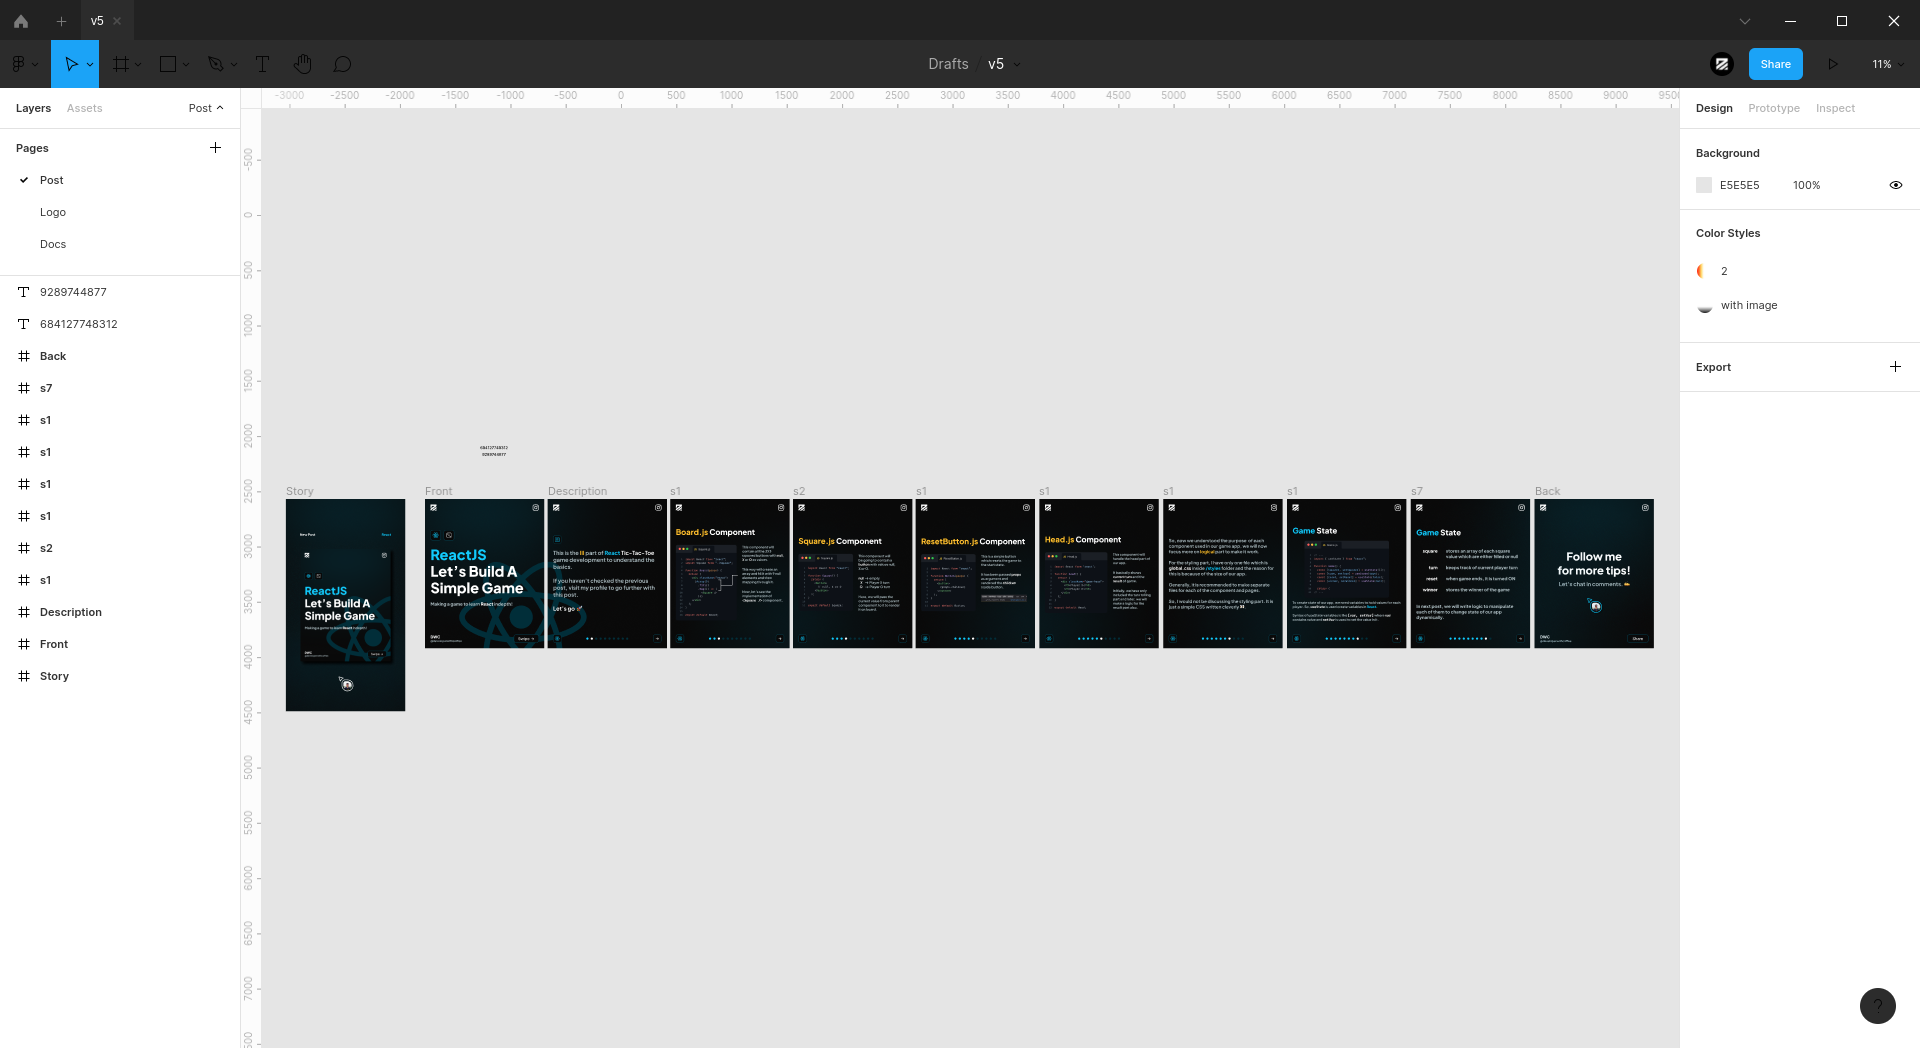Select the Back frame layer
1920x1048 pixels.
click(x=120, y=356)
